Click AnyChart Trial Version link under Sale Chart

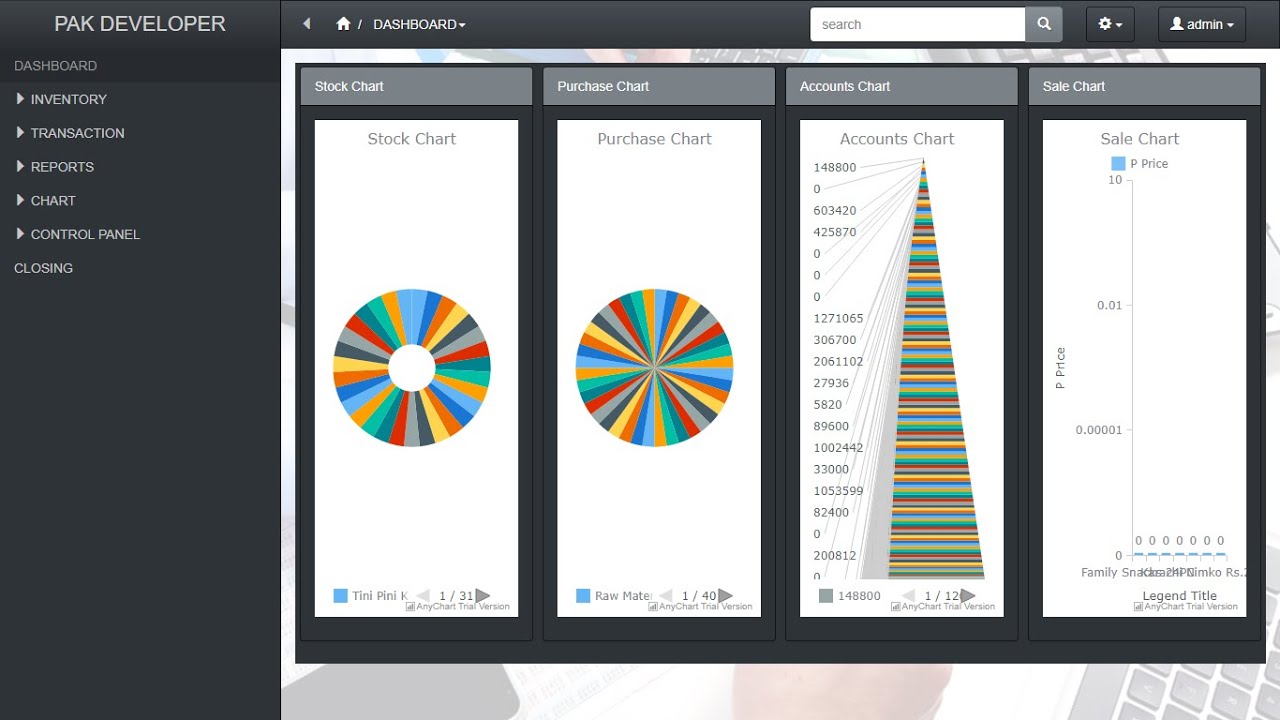coord(1186,607)
